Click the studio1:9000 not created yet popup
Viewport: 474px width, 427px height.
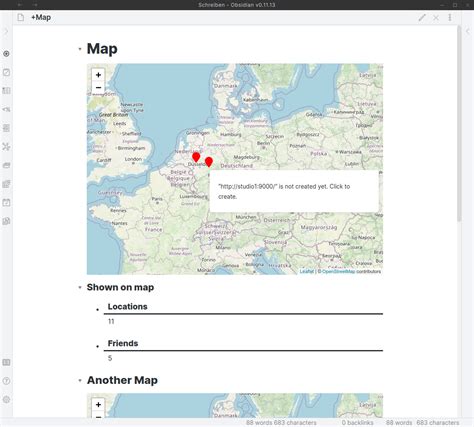[x=294, y=191]
